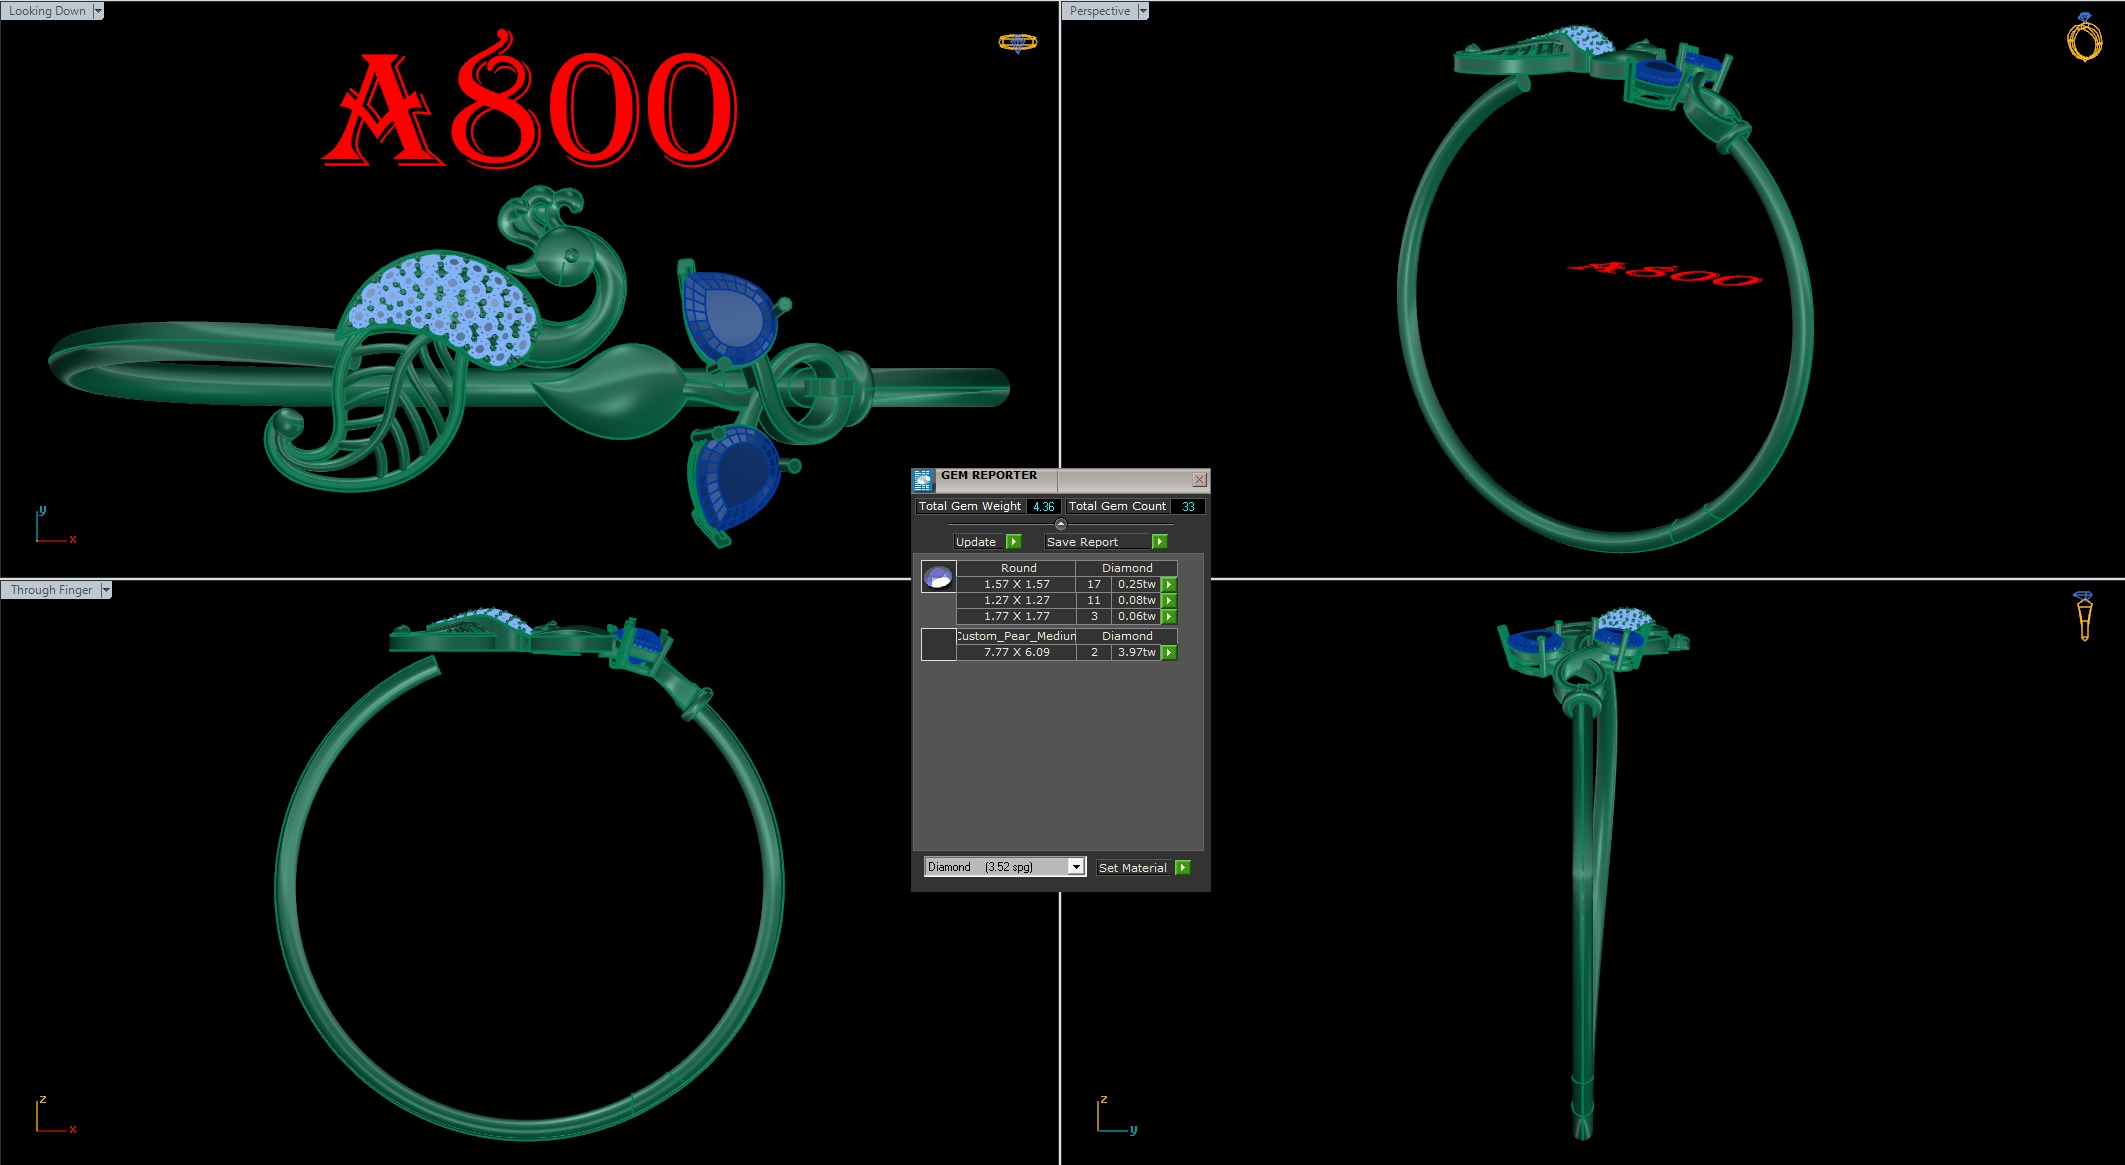Click the top-view ring icon in Looking Down viewport

1018,42
